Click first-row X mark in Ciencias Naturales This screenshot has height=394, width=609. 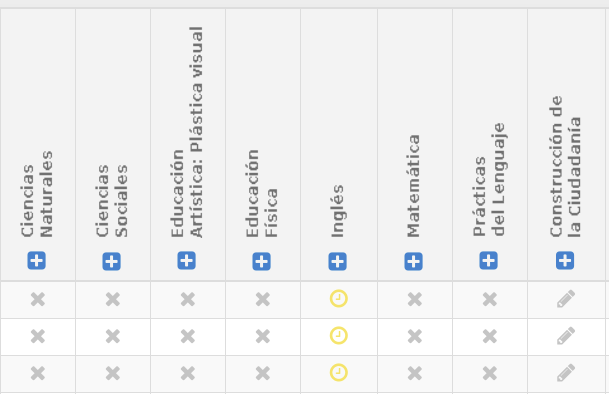pos(38,300)
